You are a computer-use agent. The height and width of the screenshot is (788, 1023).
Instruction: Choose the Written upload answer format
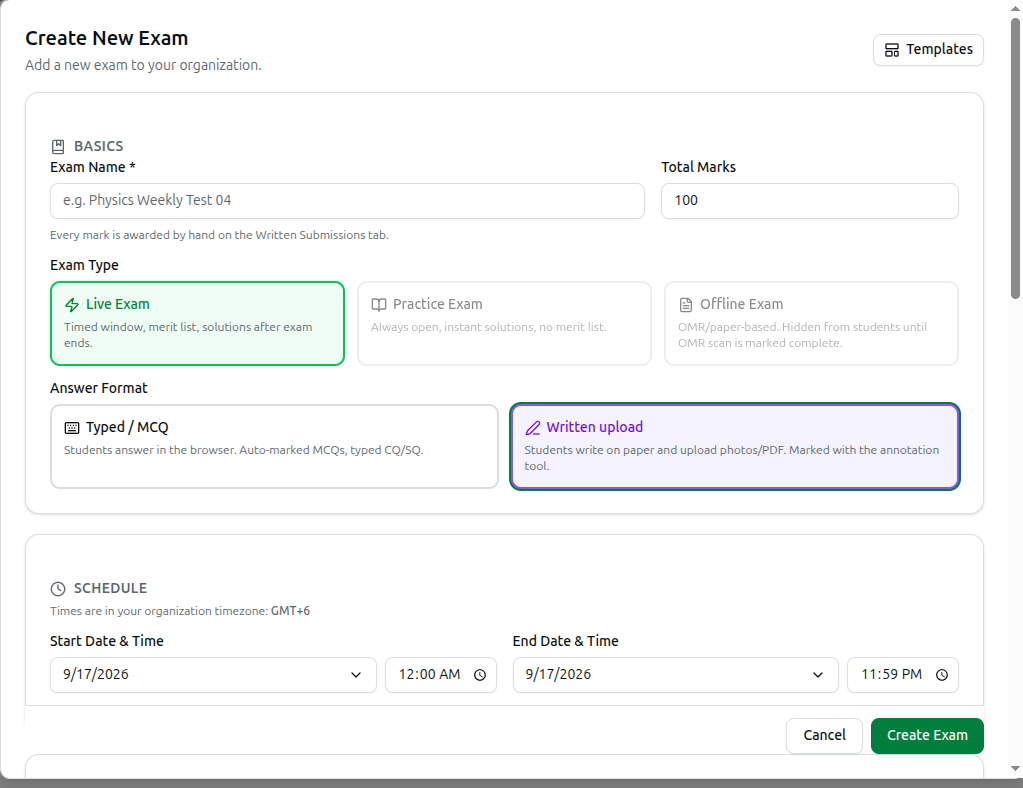click(735, 446)
